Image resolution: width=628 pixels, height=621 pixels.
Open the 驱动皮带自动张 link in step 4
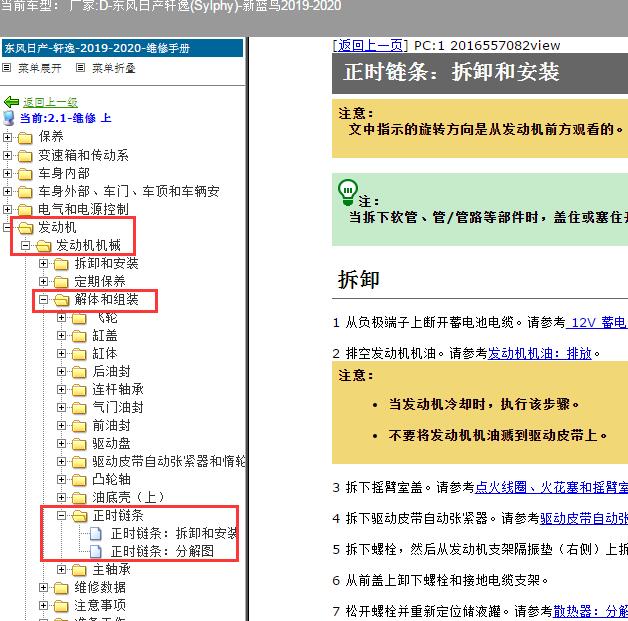point(584,519)
